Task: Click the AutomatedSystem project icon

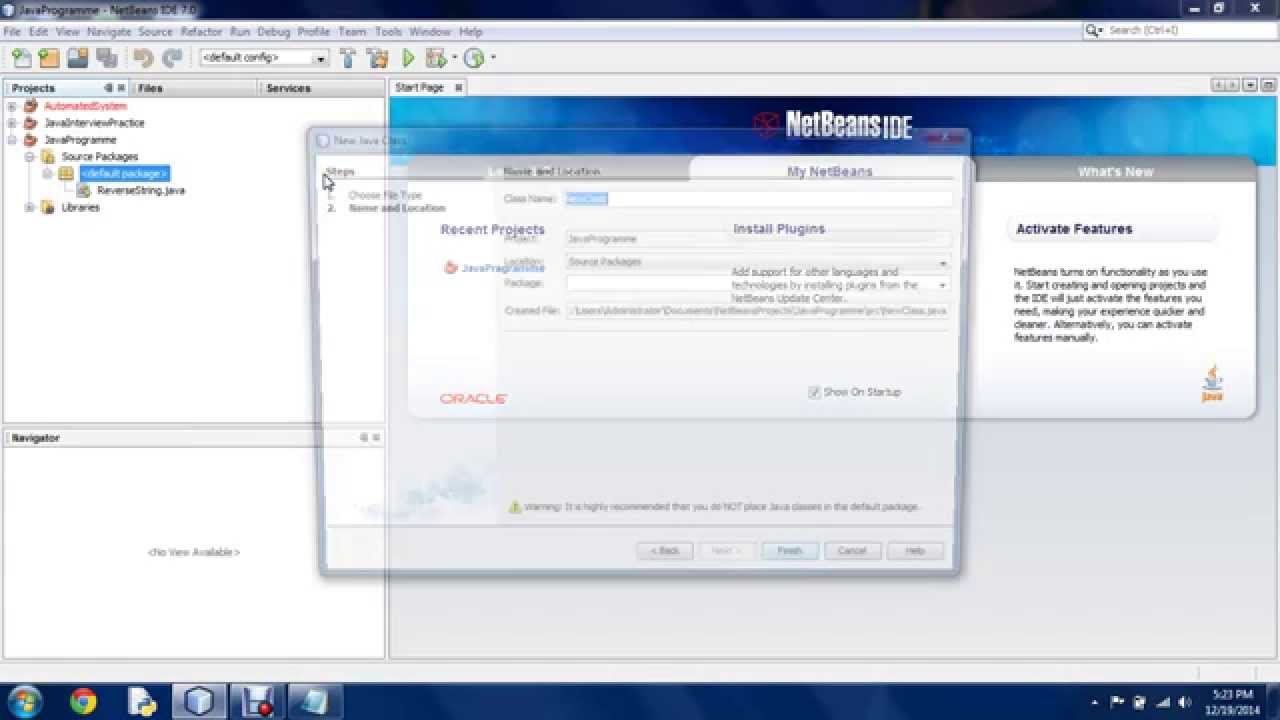Action: (30, 106)
